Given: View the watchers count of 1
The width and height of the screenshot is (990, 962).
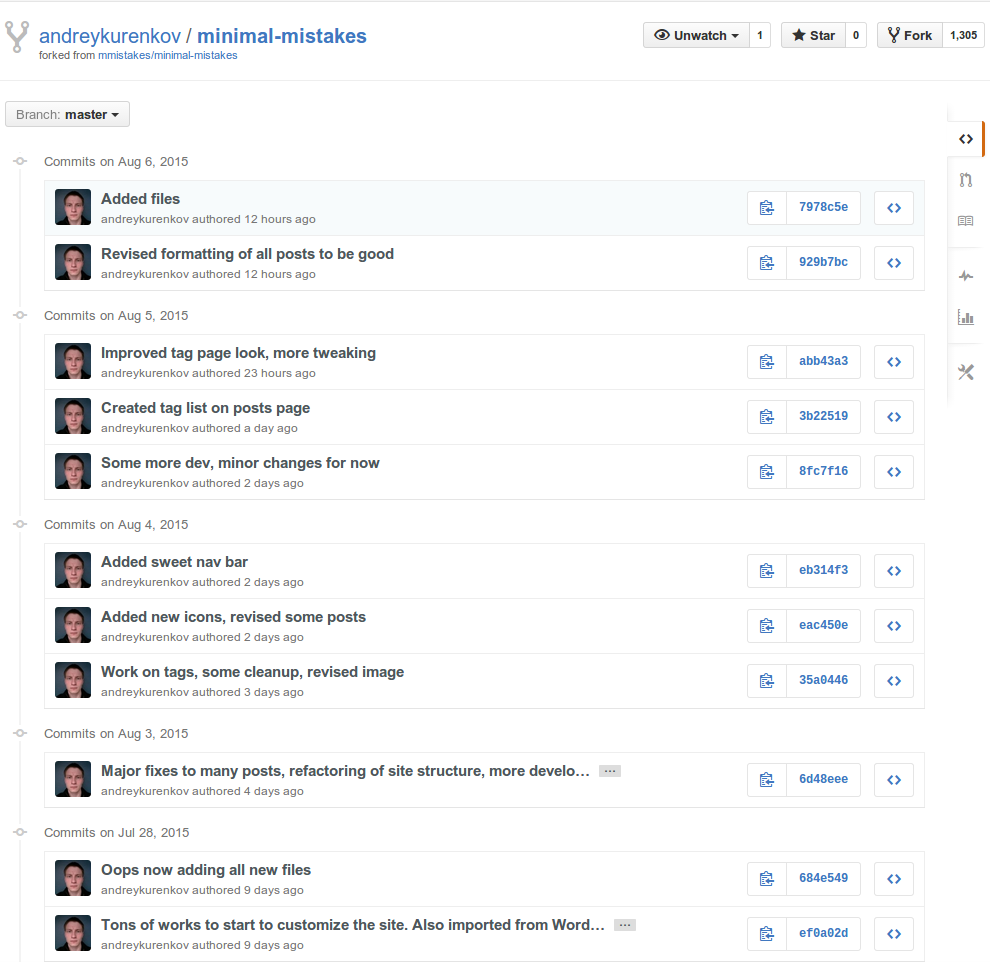Looking at the screenshot, I should coord(760,35).
